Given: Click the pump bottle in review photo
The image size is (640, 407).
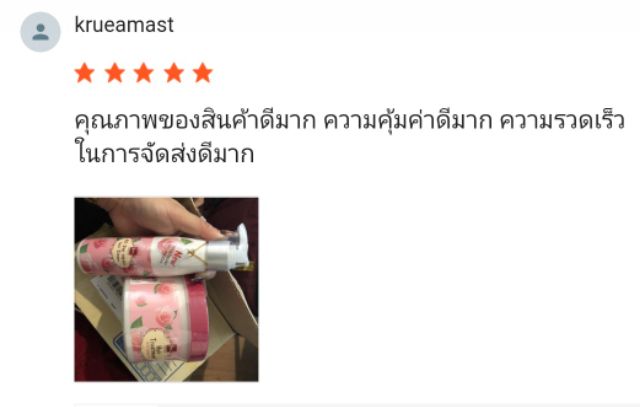Looking at the screenshot, I should pos(159,256).
